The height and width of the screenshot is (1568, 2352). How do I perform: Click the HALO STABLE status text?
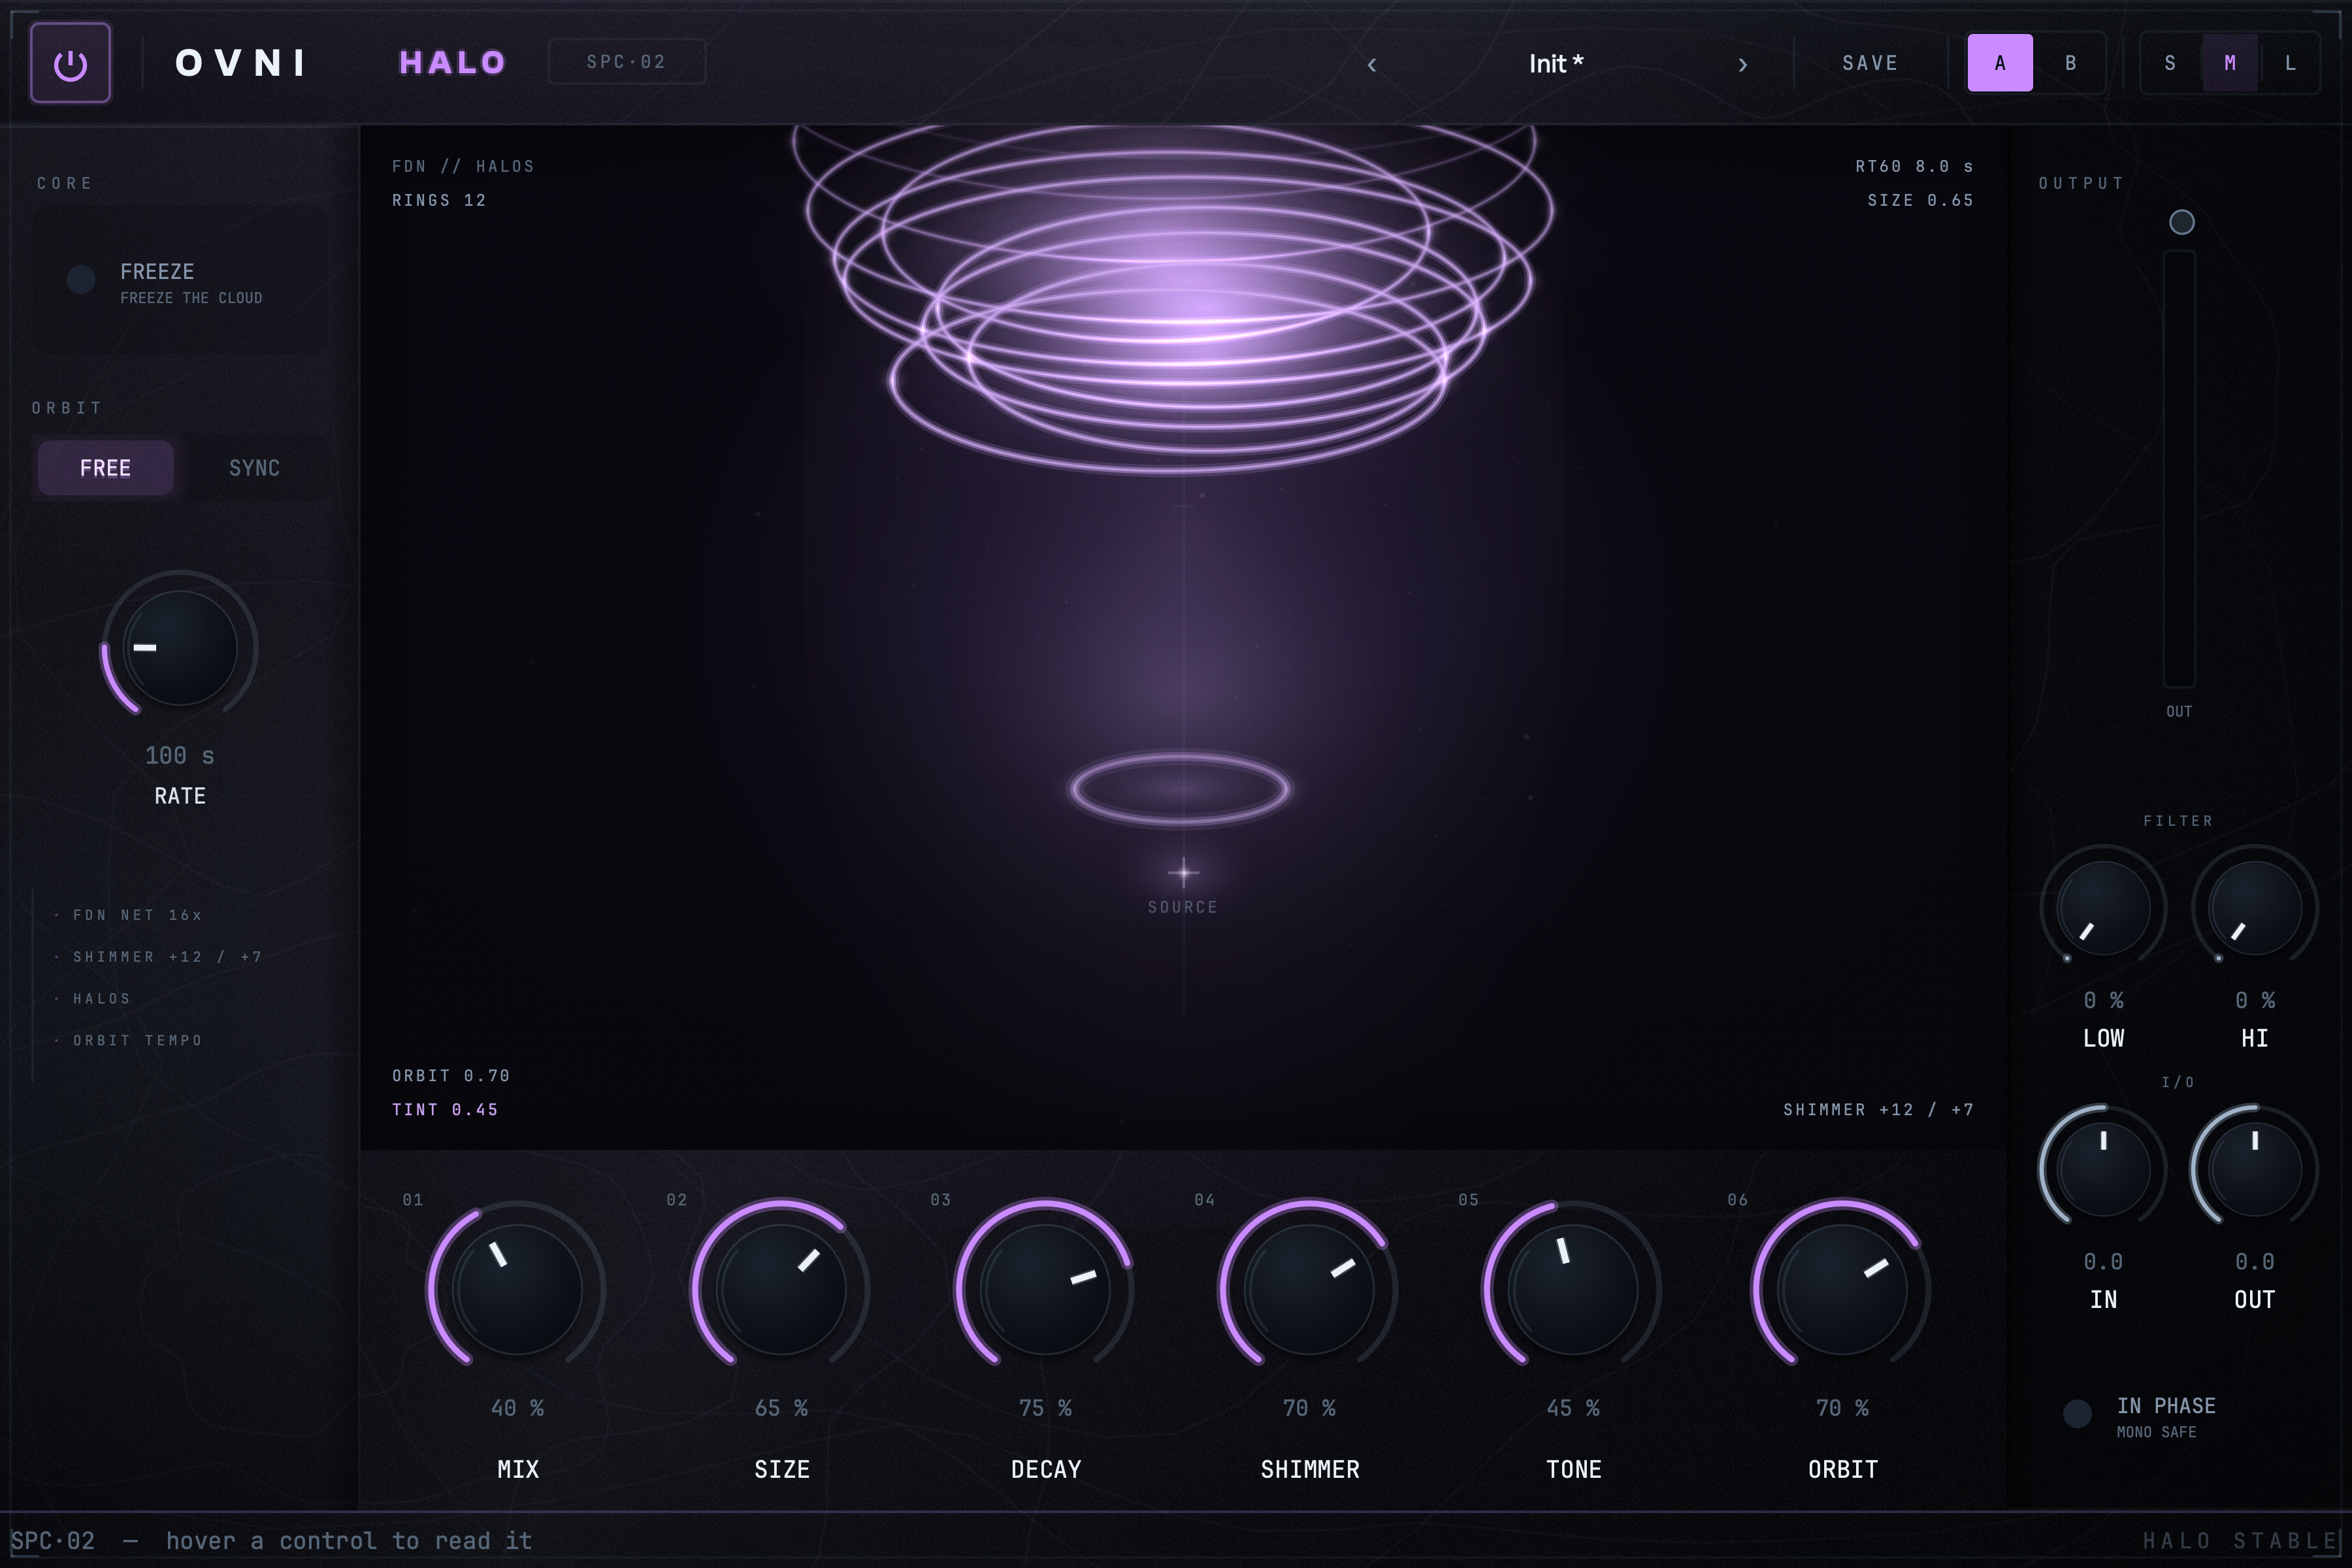tap(2240, 1541)
